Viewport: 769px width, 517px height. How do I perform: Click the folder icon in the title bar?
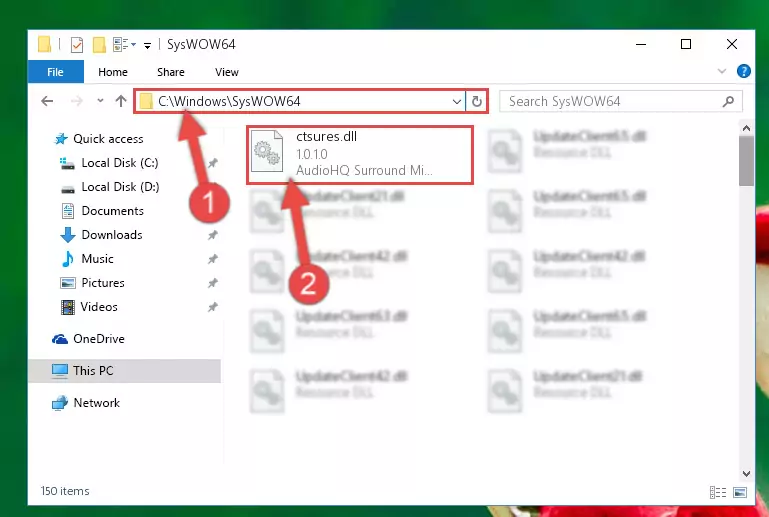44,45
